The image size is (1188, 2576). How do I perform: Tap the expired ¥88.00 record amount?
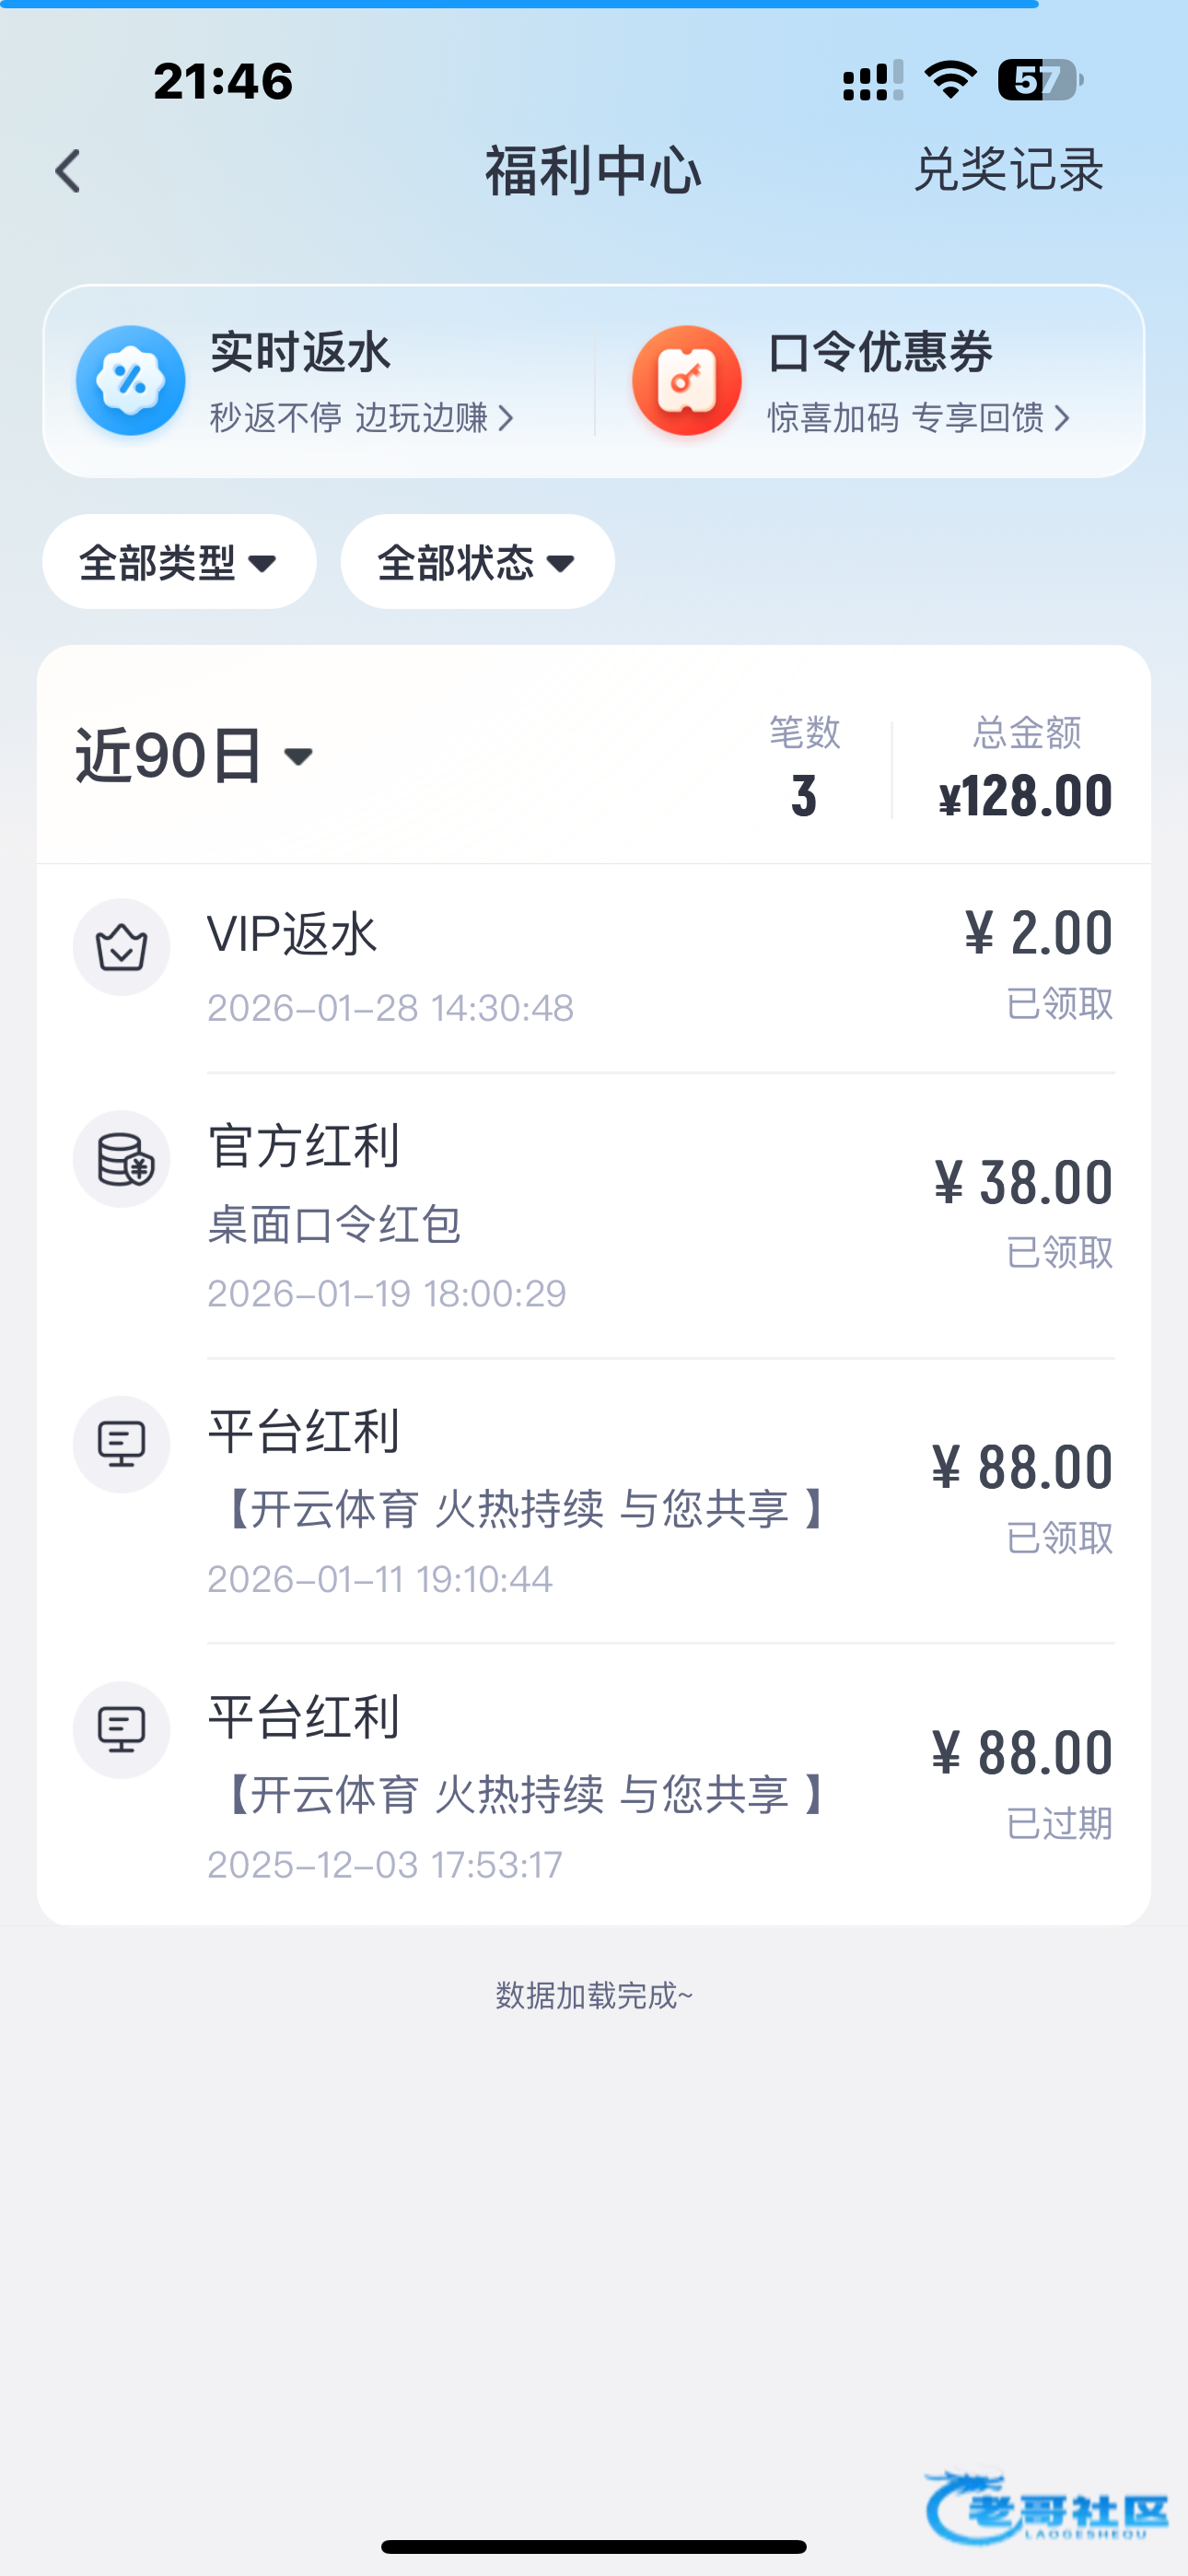(1021, 1753)
